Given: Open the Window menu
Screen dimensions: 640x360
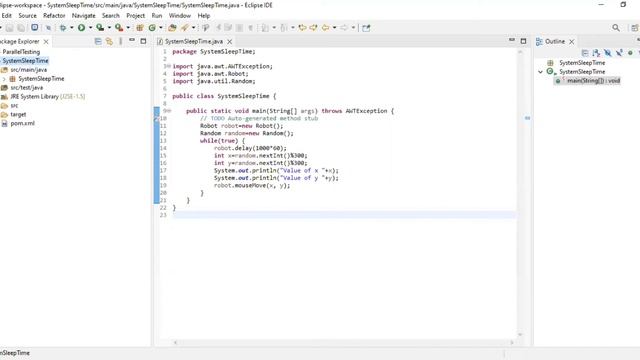Looking at the screenshot, I should pos(180,16).
